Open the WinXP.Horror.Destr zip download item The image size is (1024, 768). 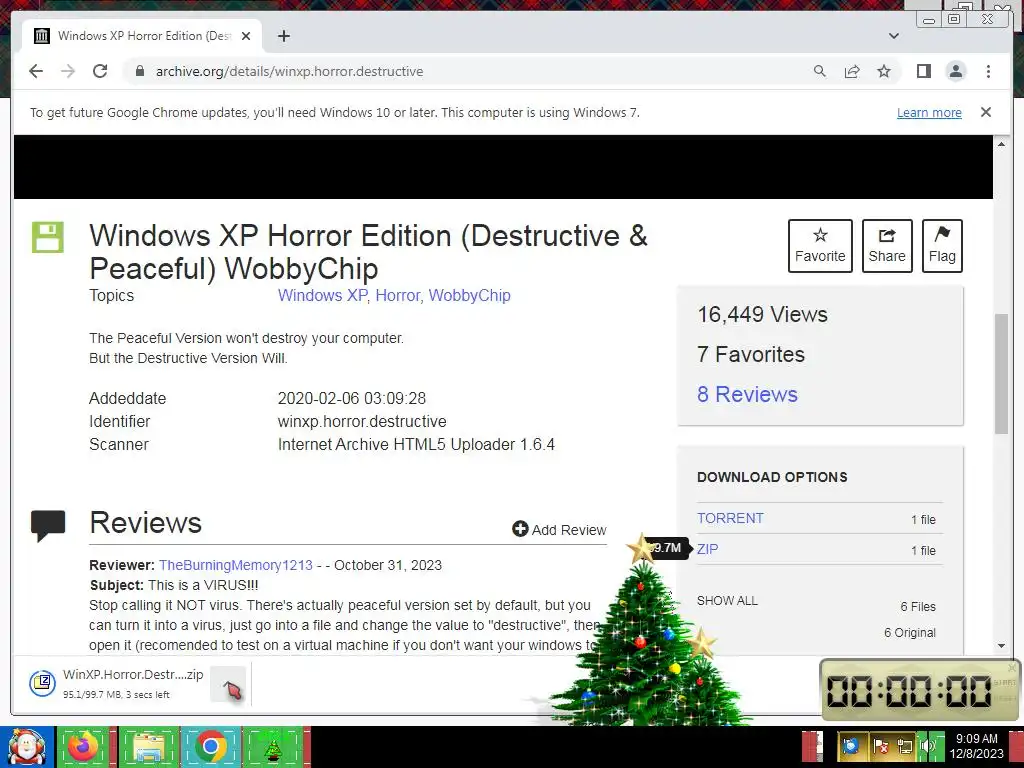point(118,684)
